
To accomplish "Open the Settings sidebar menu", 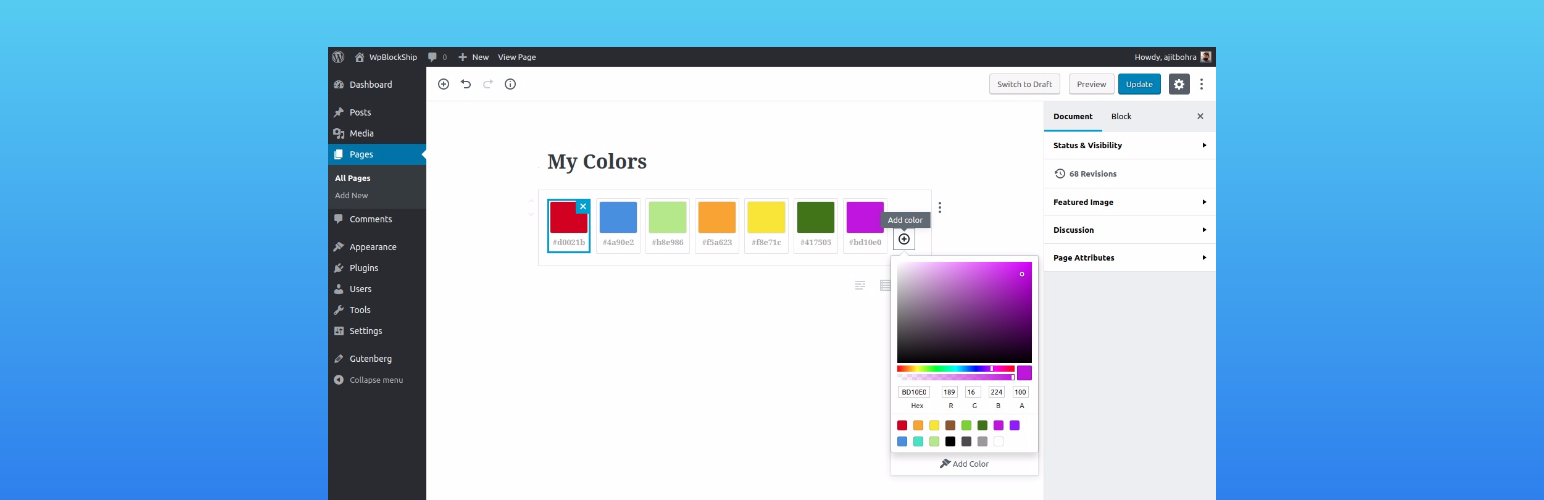I will (377, 331).
